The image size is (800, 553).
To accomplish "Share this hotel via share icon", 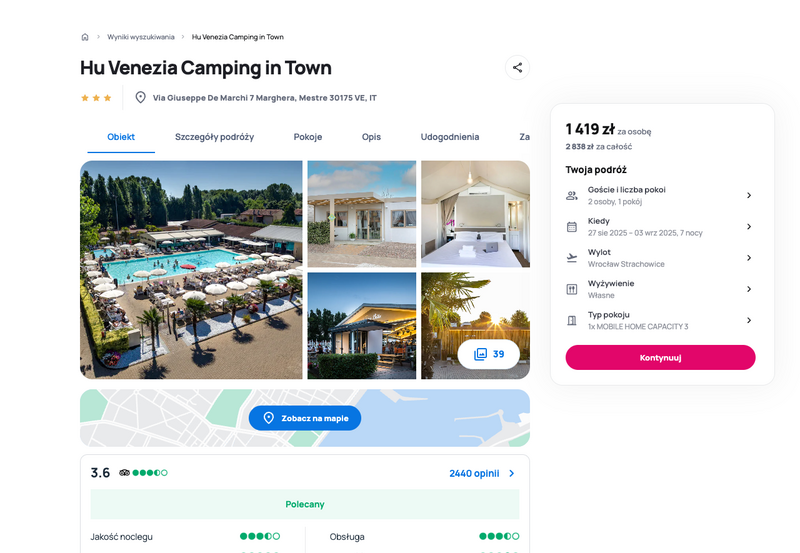I will [x=517, y=67].
